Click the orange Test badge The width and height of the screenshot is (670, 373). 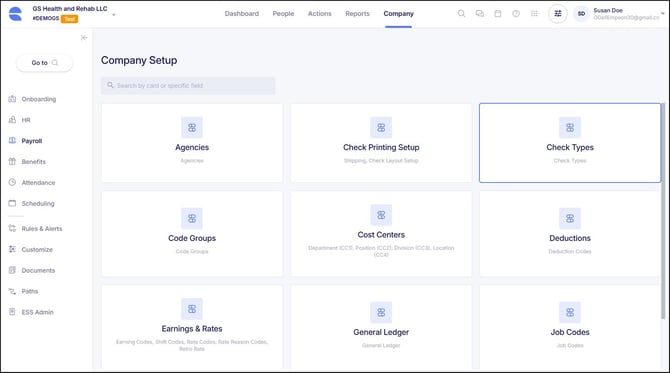coord(69,19)
